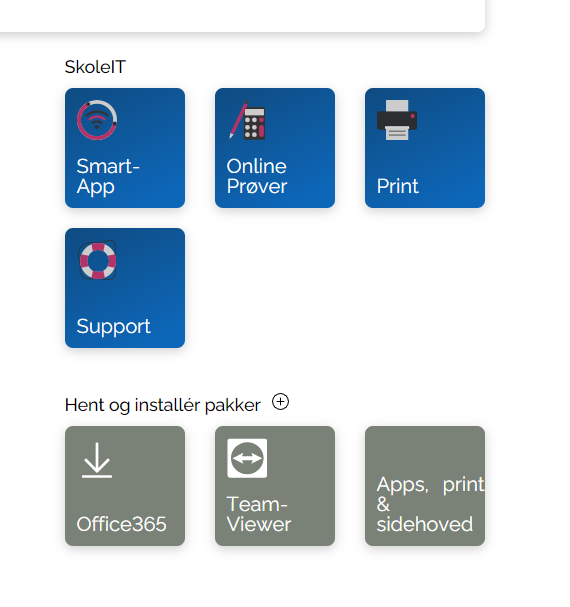Click the lifebuoy Support icon
Screen dimensions: 570x607
tap(98, 260)
